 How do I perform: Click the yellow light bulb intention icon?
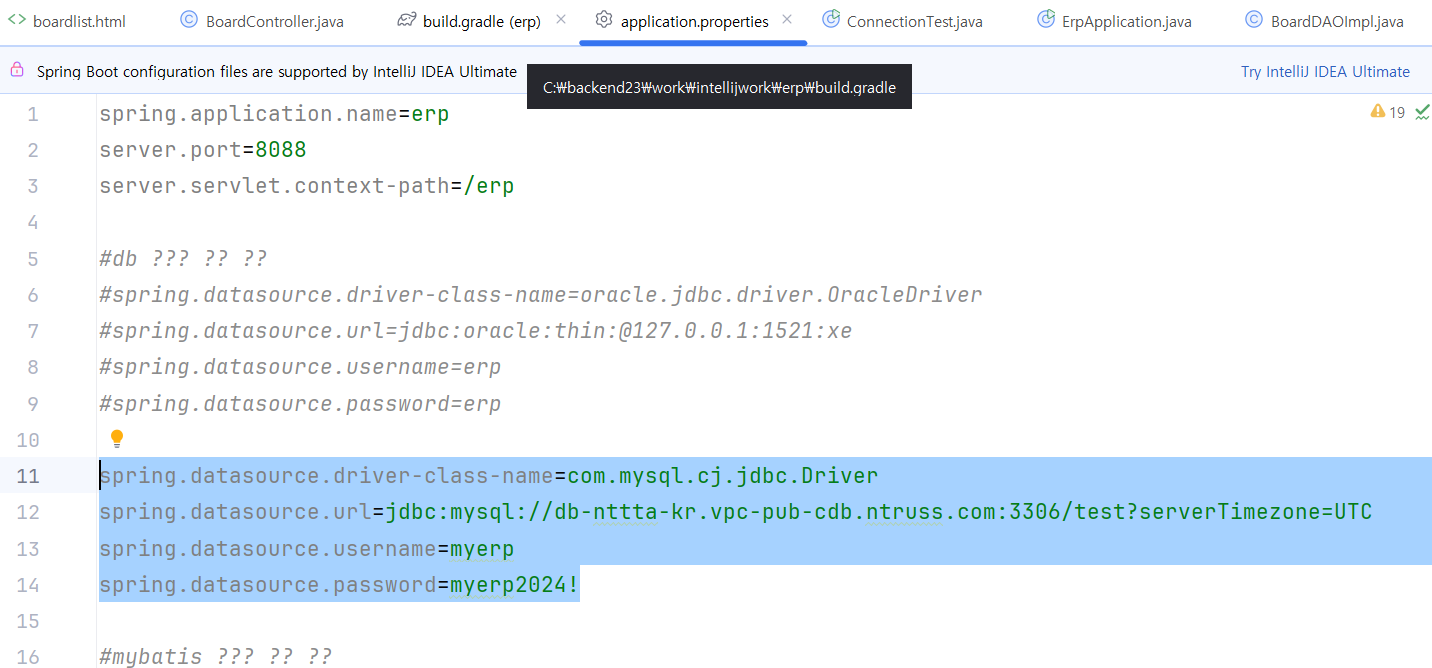coord(117,439)
